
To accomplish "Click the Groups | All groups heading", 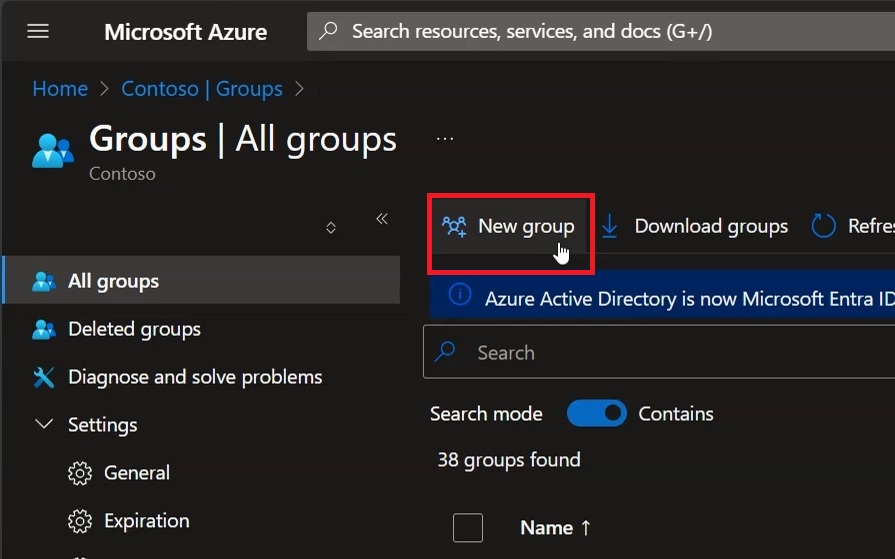I will [x=243, y=139].
